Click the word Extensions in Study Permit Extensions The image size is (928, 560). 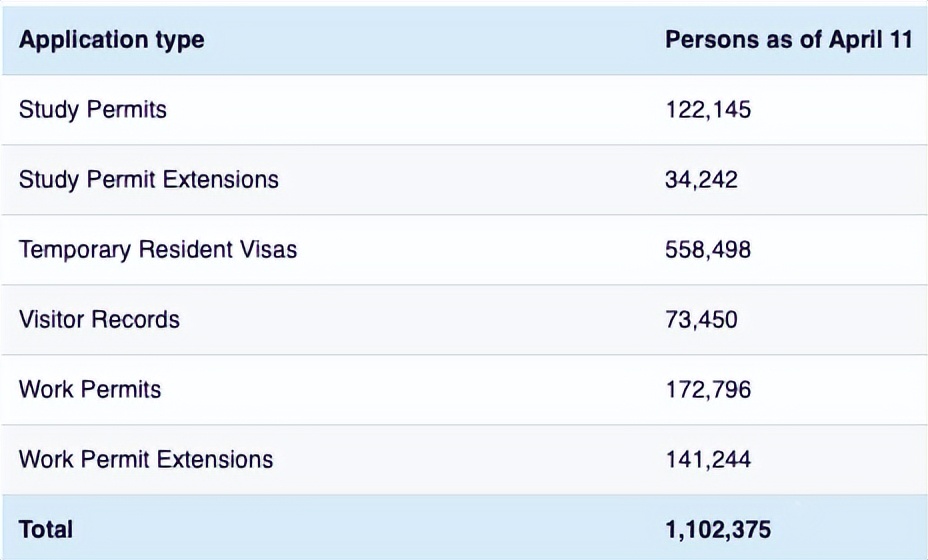220,179
